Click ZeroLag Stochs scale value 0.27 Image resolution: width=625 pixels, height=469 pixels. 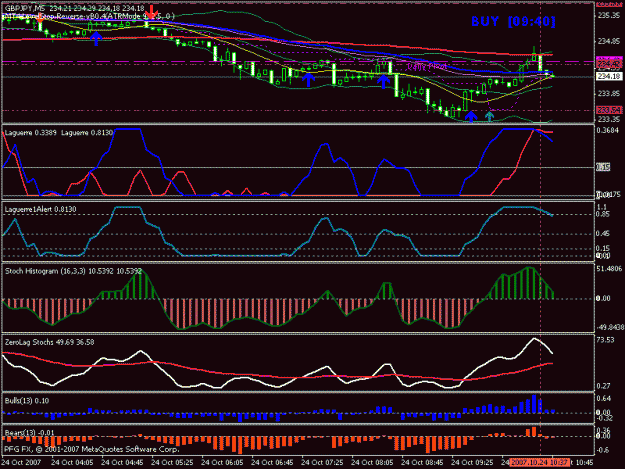point(604,386)
